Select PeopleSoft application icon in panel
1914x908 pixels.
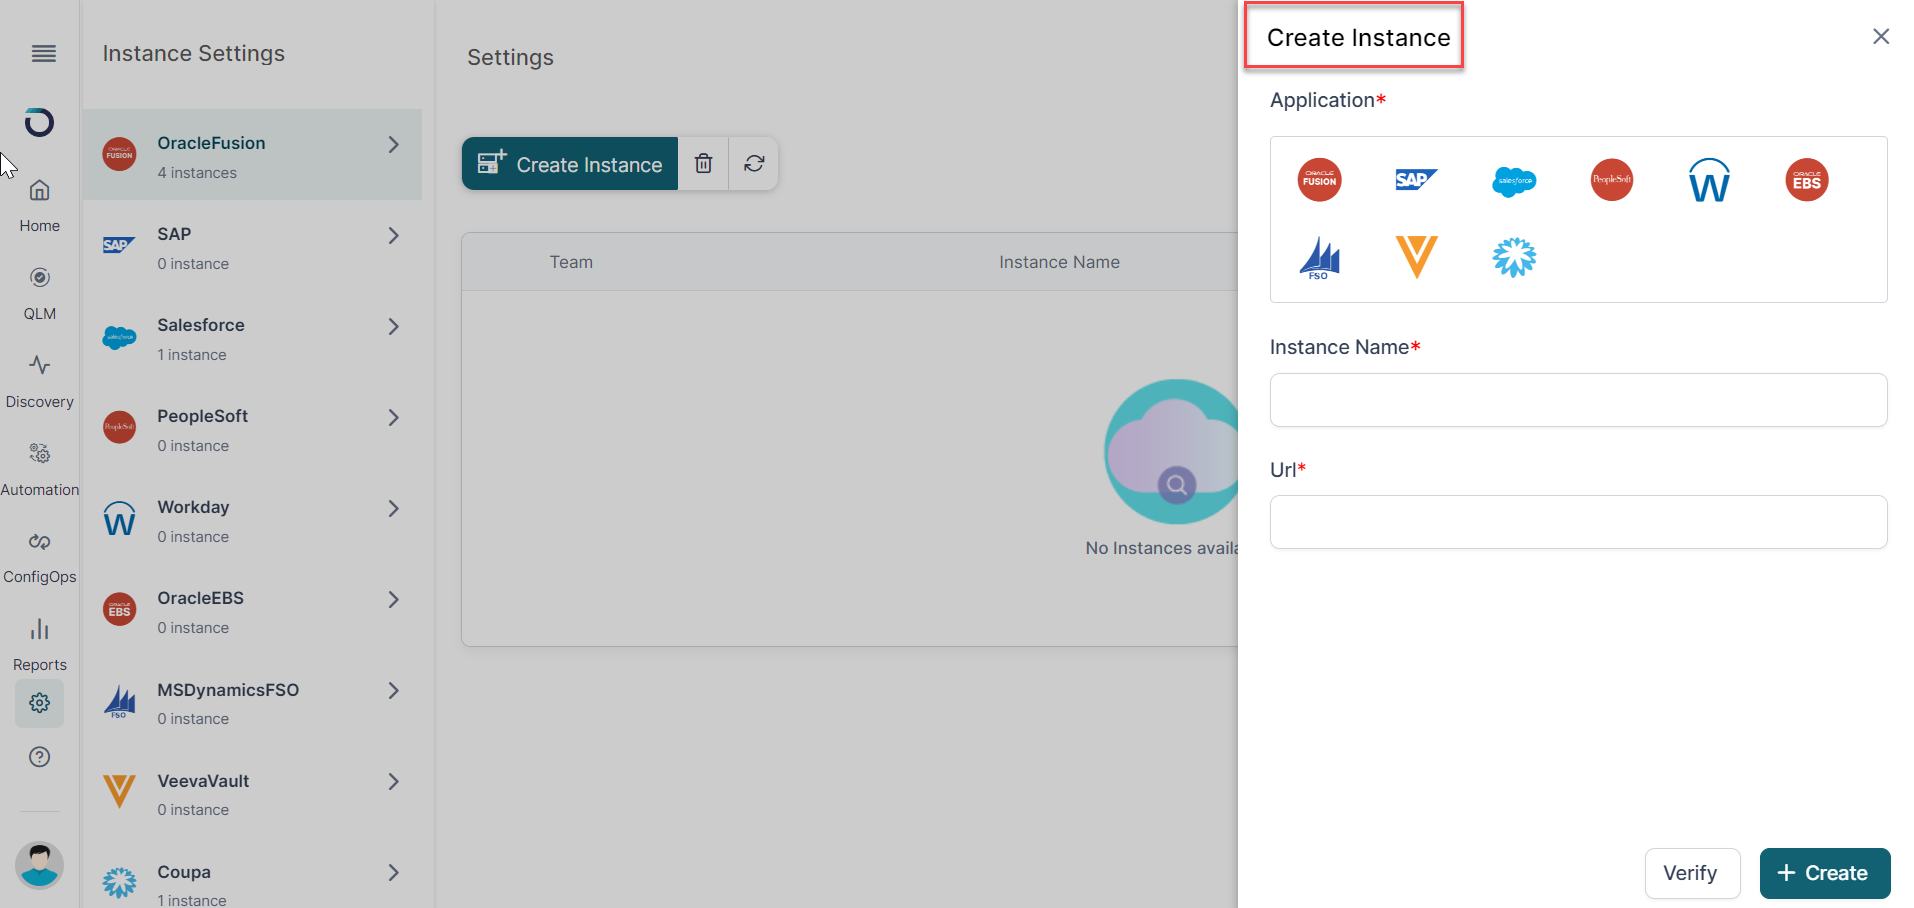pos(1611,180)
